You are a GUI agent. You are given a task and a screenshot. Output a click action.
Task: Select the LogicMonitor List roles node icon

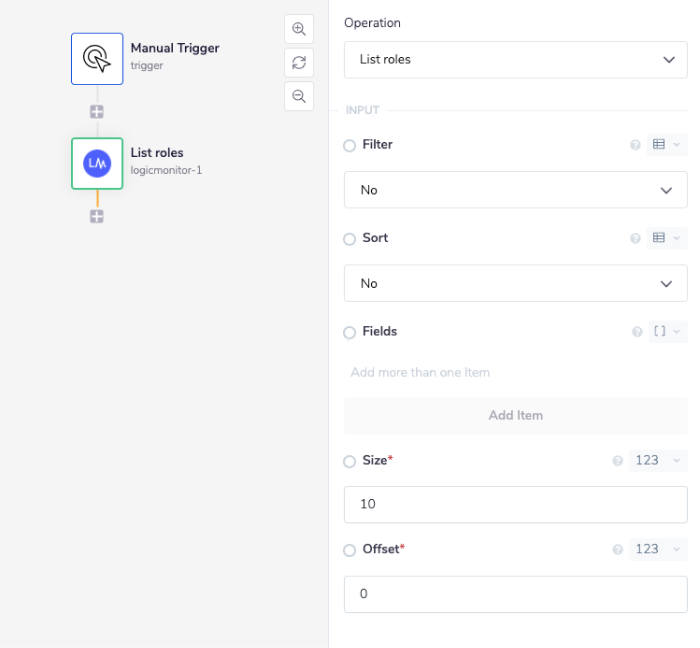click(x=97, y=163)
